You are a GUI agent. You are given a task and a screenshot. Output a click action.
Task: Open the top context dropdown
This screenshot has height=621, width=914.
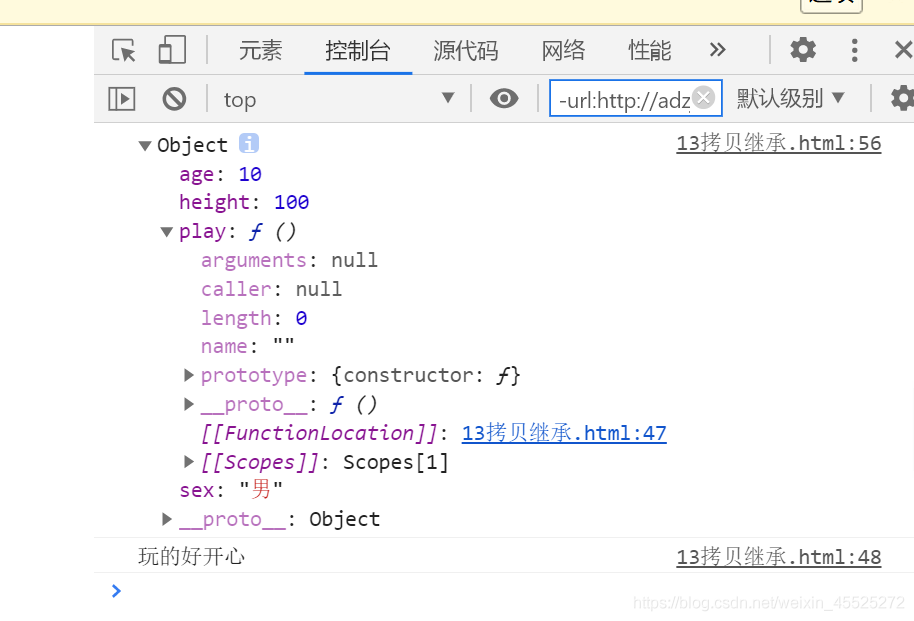(x=338, y=98)
